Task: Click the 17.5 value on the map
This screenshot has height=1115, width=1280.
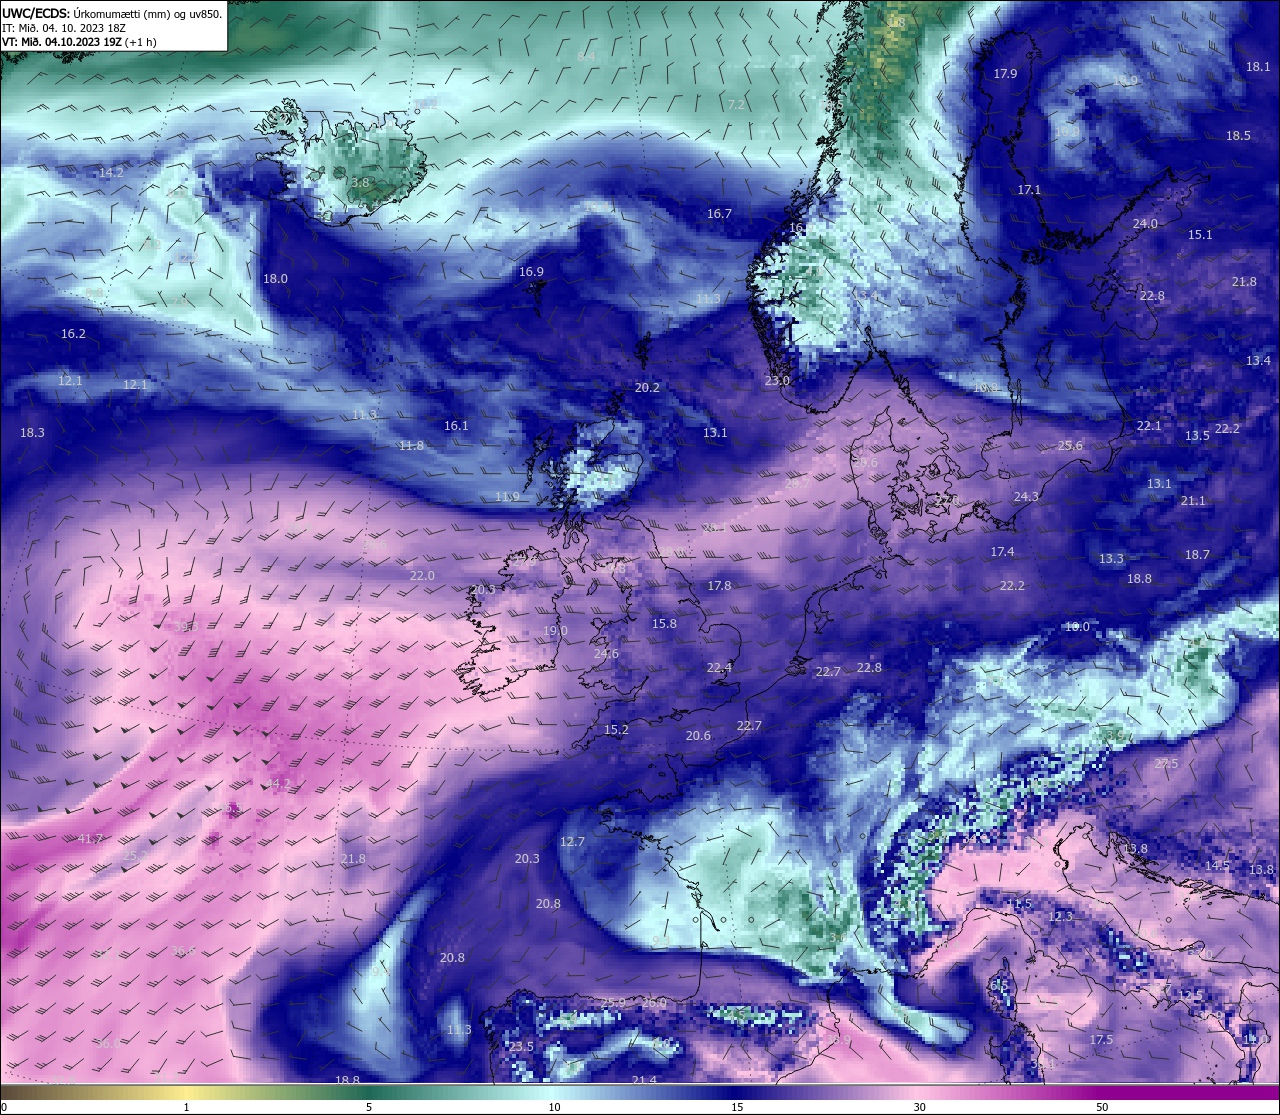Action: click(x=1101, y=1040)
